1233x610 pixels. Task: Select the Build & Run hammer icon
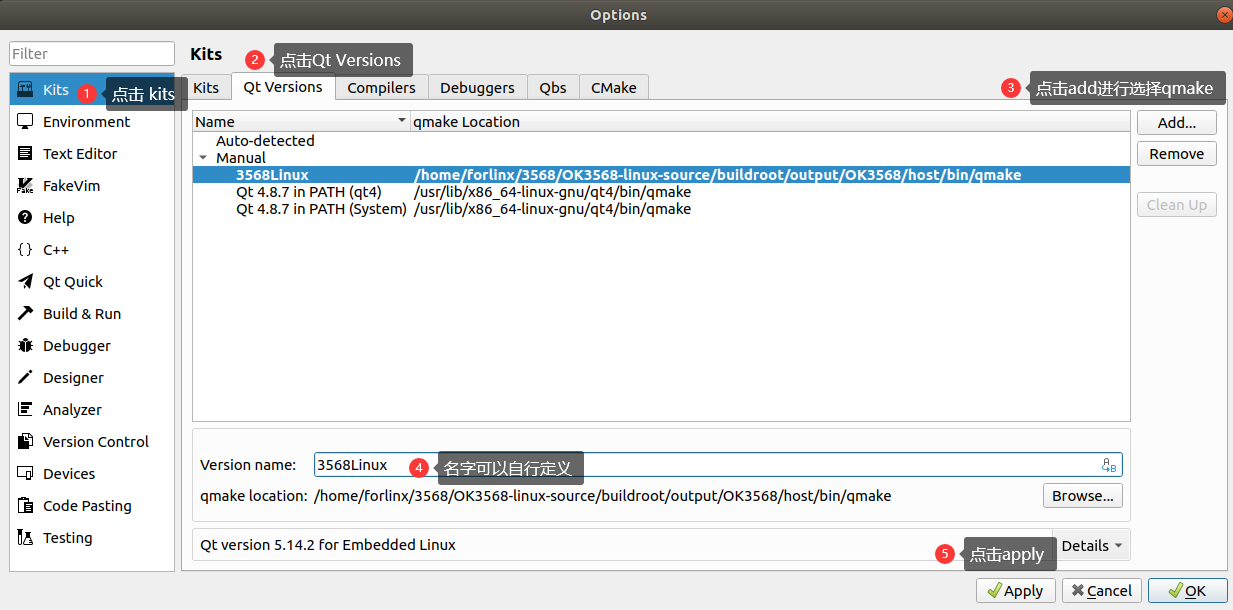pyautogui.click(x=25, y=314)
